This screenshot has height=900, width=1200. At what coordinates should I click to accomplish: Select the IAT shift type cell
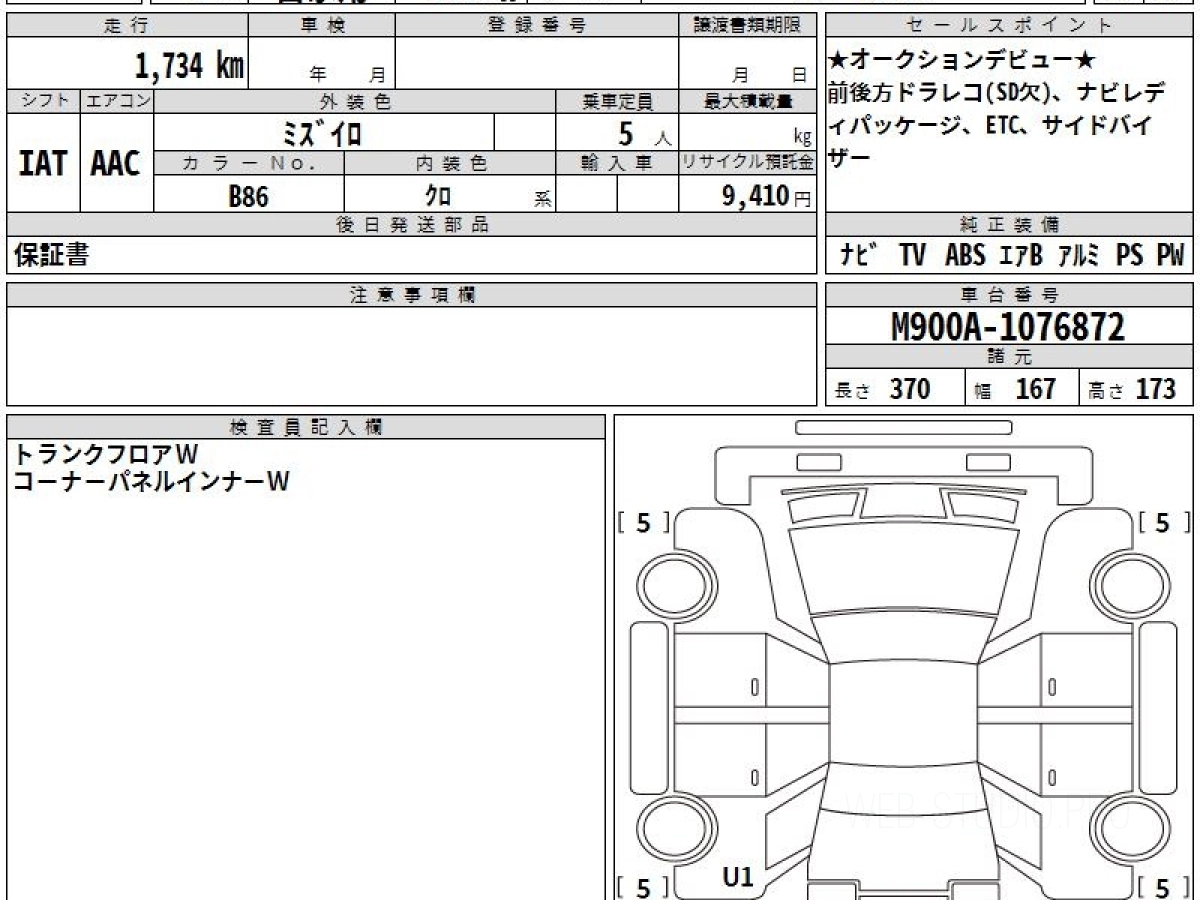pos(43,163)
